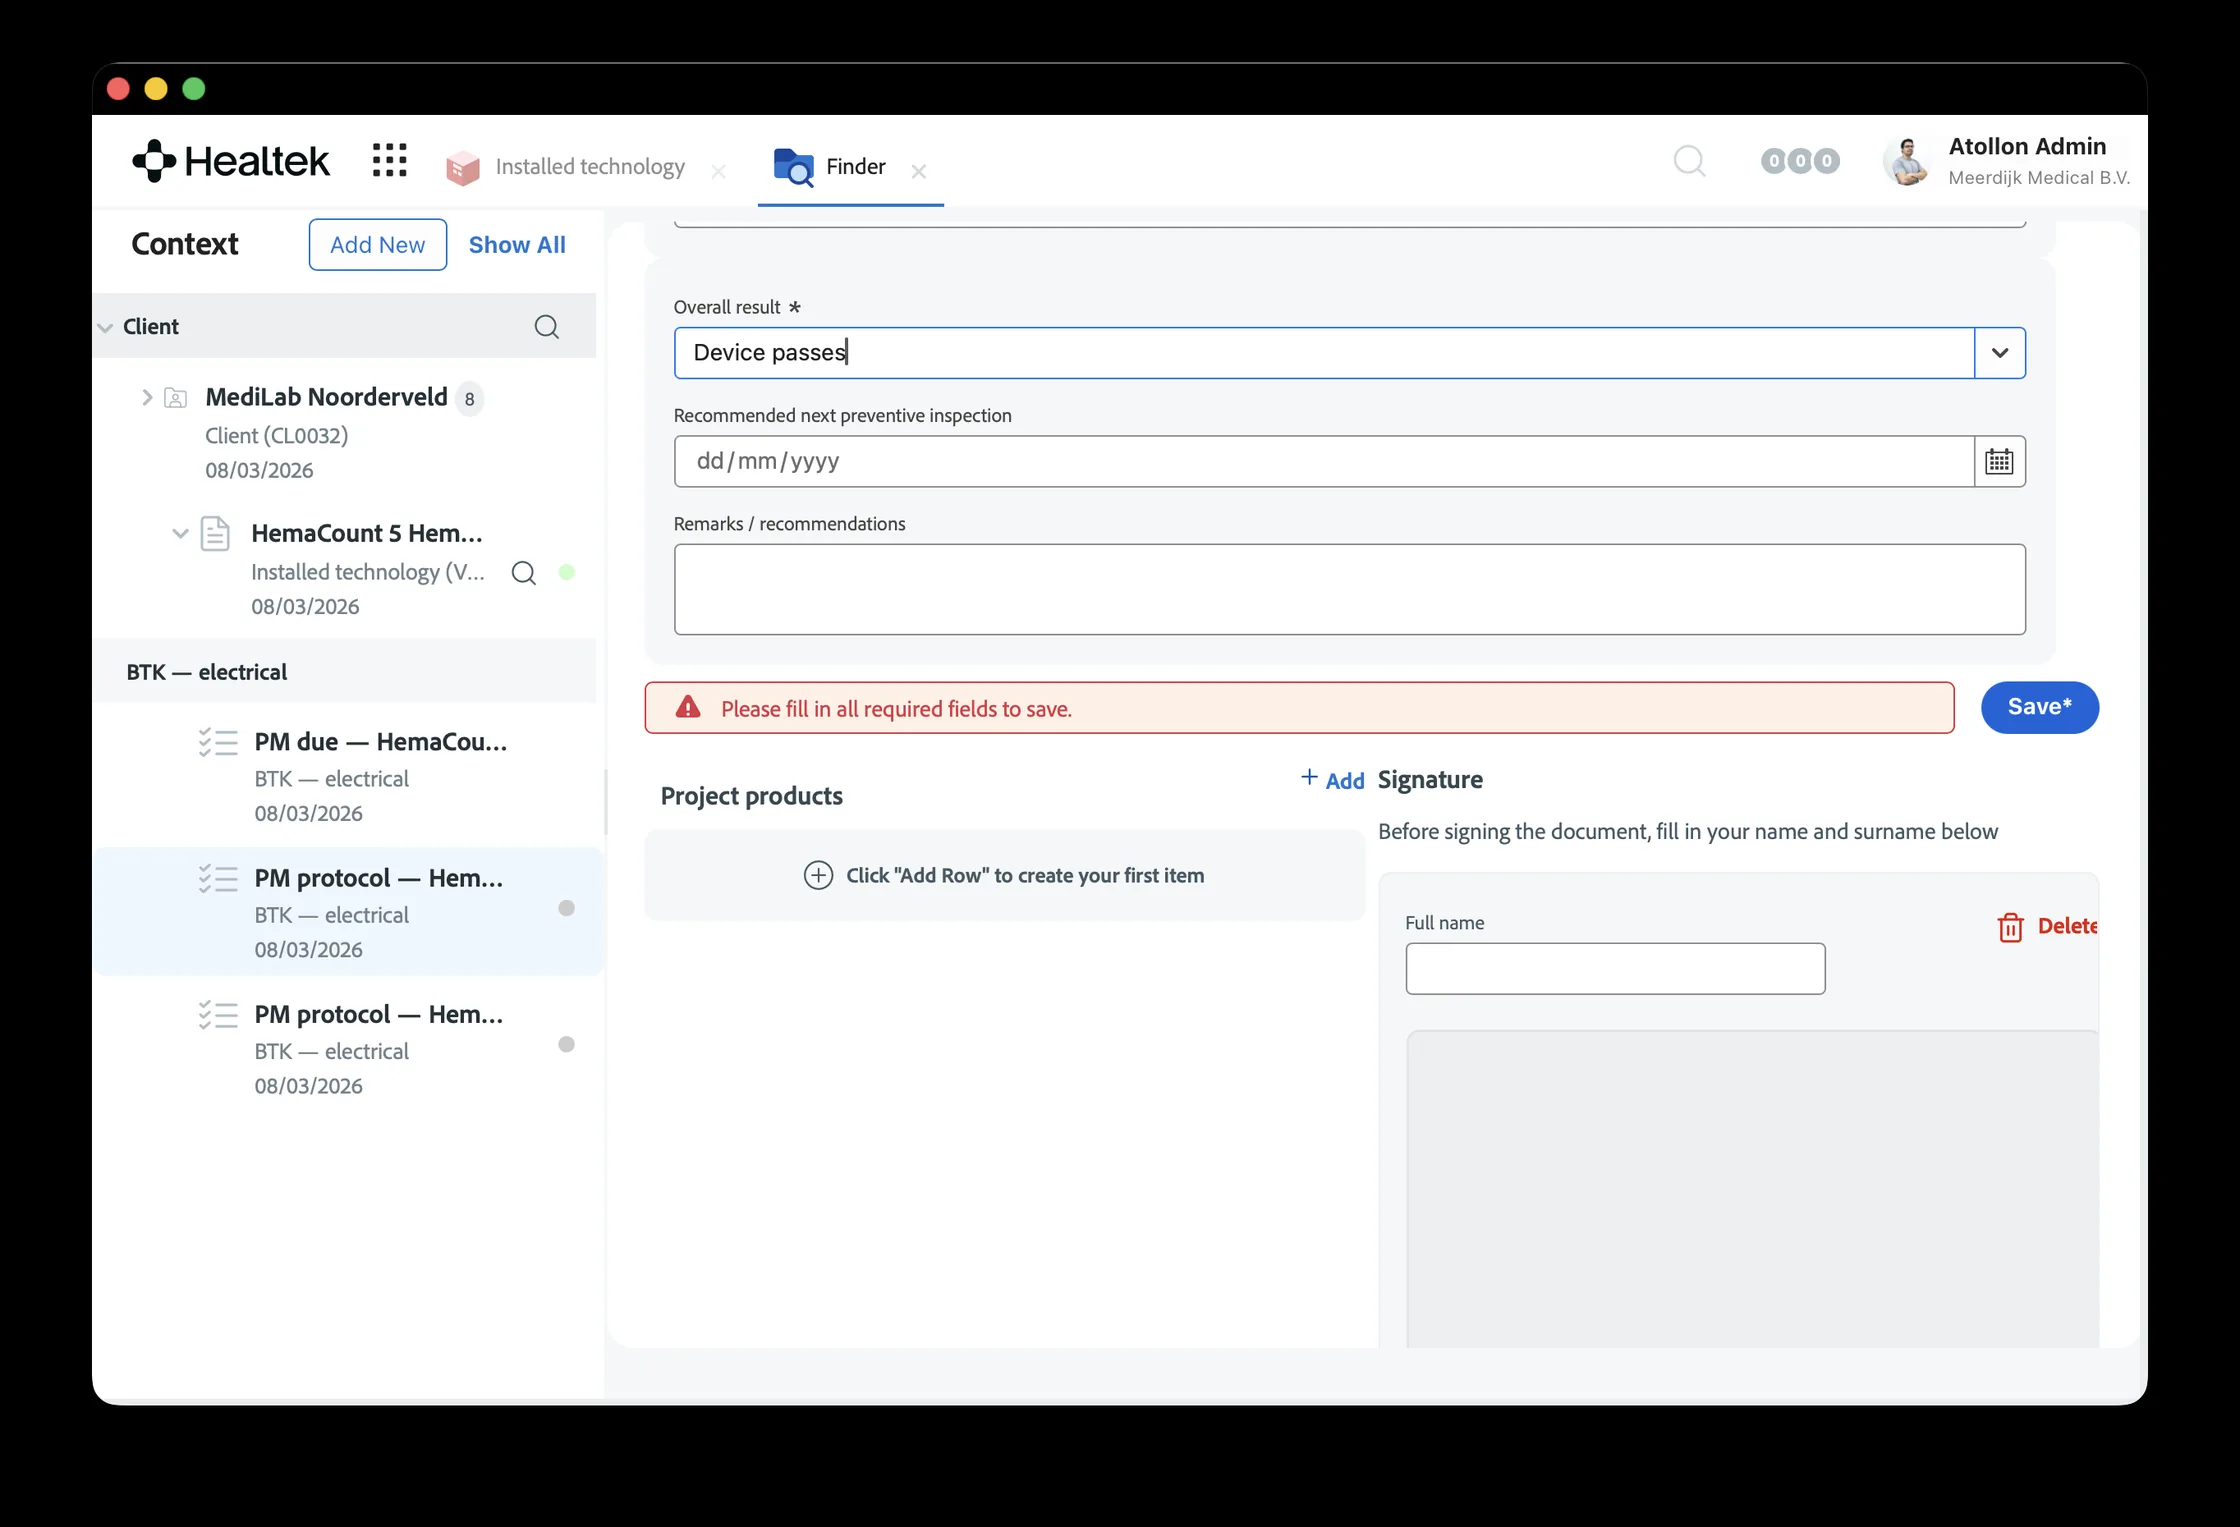Click the HemaCount 5 document icon
This screenshot has width=2240, height=1527.
pos(215,534)
